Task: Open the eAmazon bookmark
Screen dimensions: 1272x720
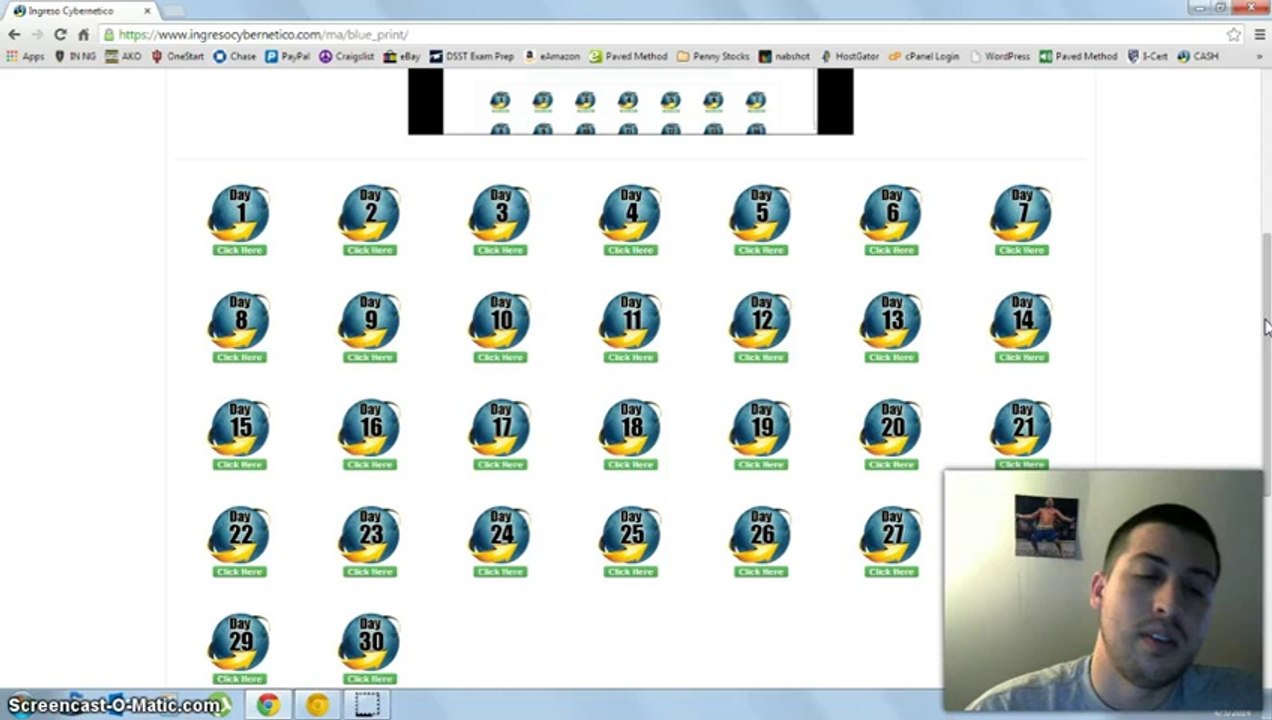Action: tap(552, 57)
